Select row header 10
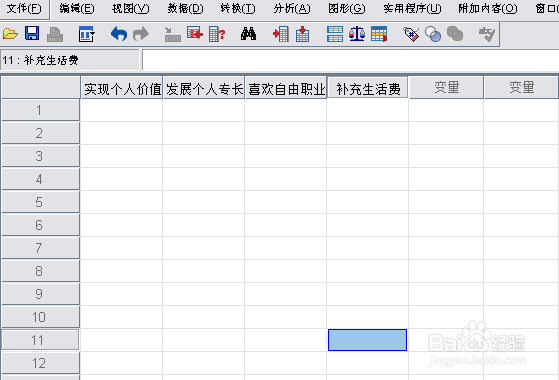Viewport: 559px width, 380px height. pyautogui.click(x=40, y=317)
